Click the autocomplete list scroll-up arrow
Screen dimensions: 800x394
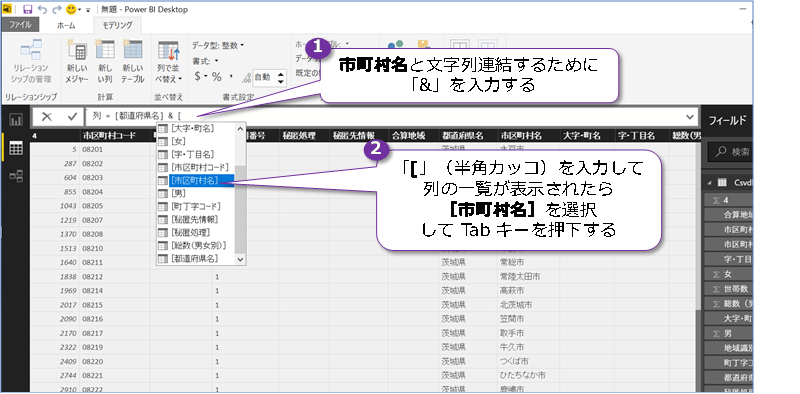click(240, 129)
